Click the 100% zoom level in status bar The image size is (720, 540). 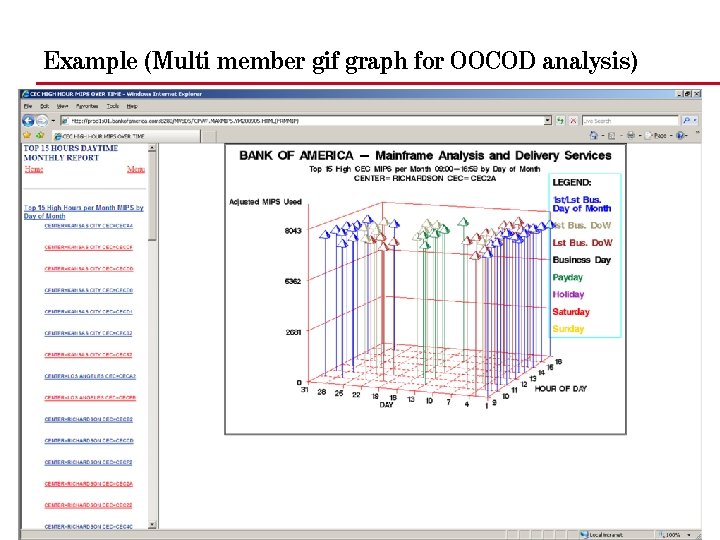(672, 535)
